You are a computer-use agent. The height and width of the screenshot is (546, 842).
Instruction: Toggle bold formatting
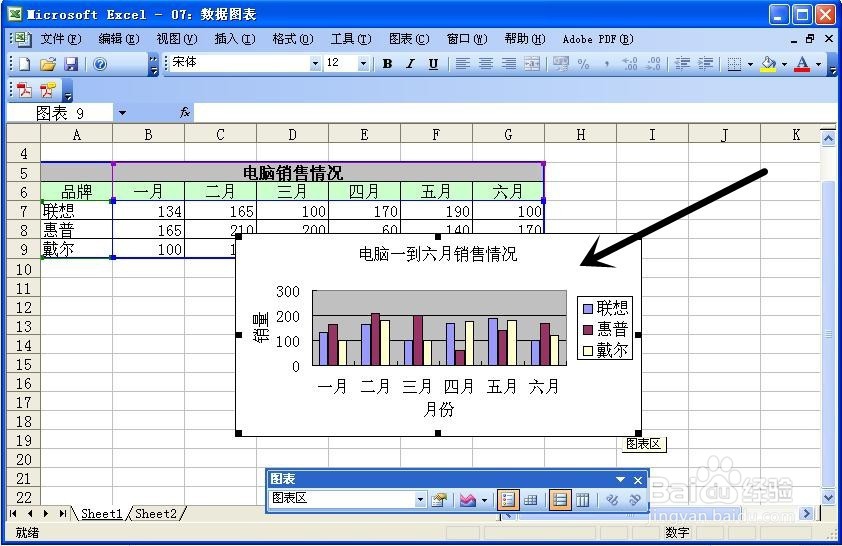pyautogui.click(x=387, y=64)
